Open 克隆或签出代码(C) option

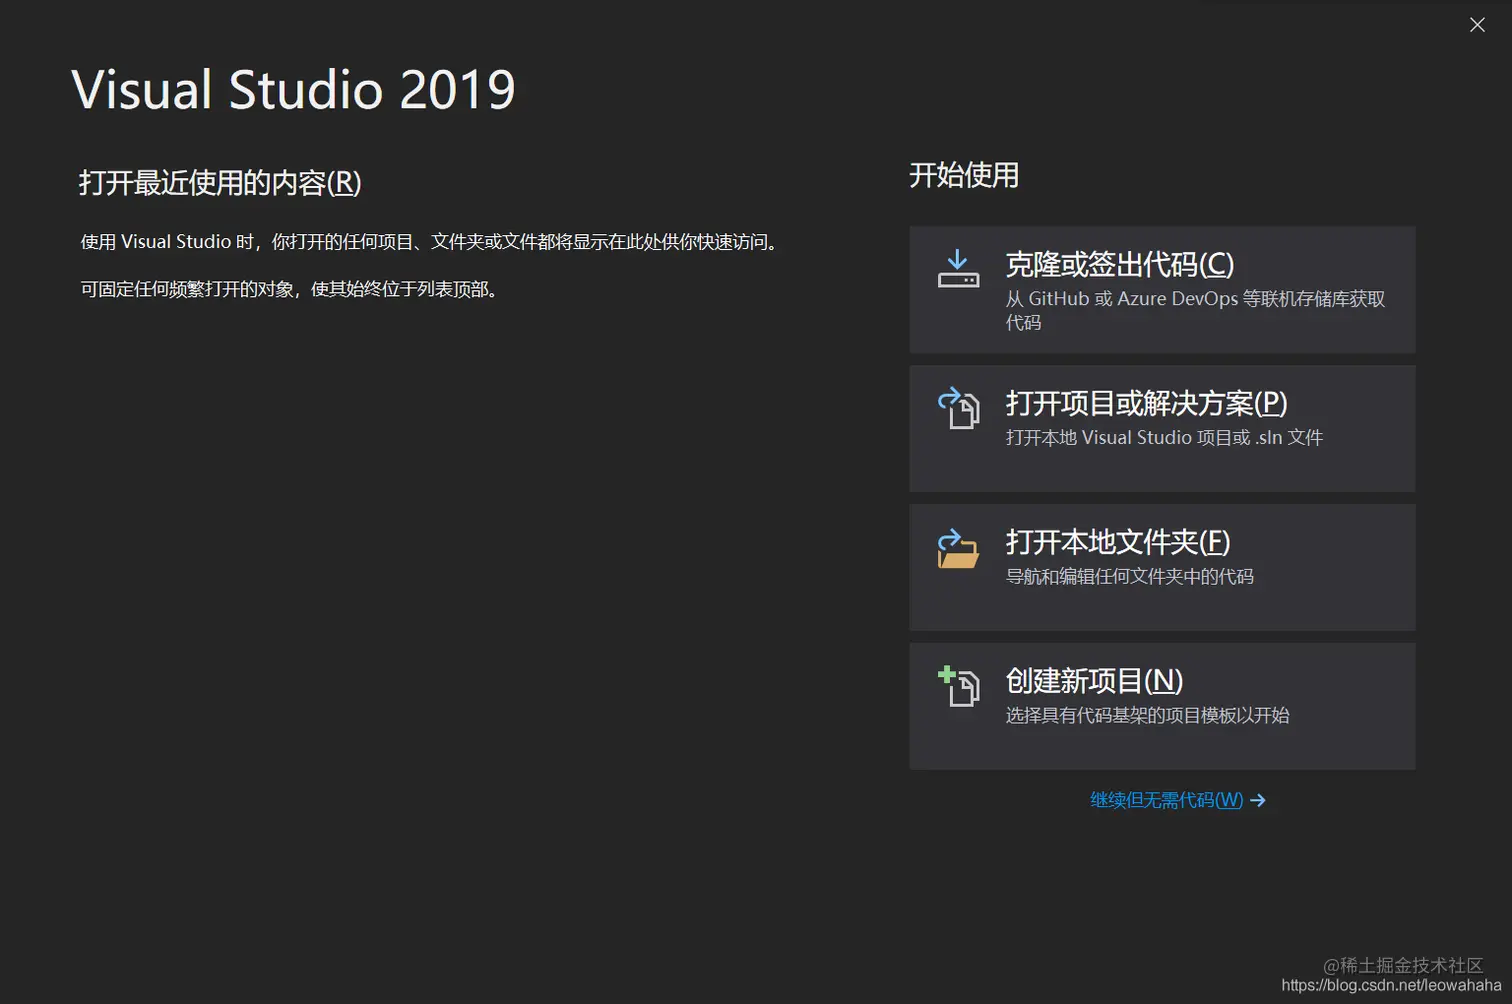pyautogui.click(x=1120, y=265)
